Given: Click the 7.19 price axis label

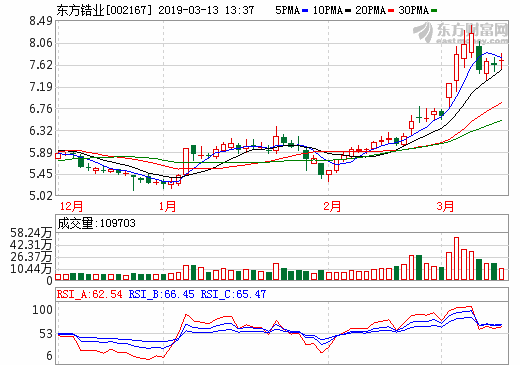Looking at the screenshot, I should (x=41, y=87).
